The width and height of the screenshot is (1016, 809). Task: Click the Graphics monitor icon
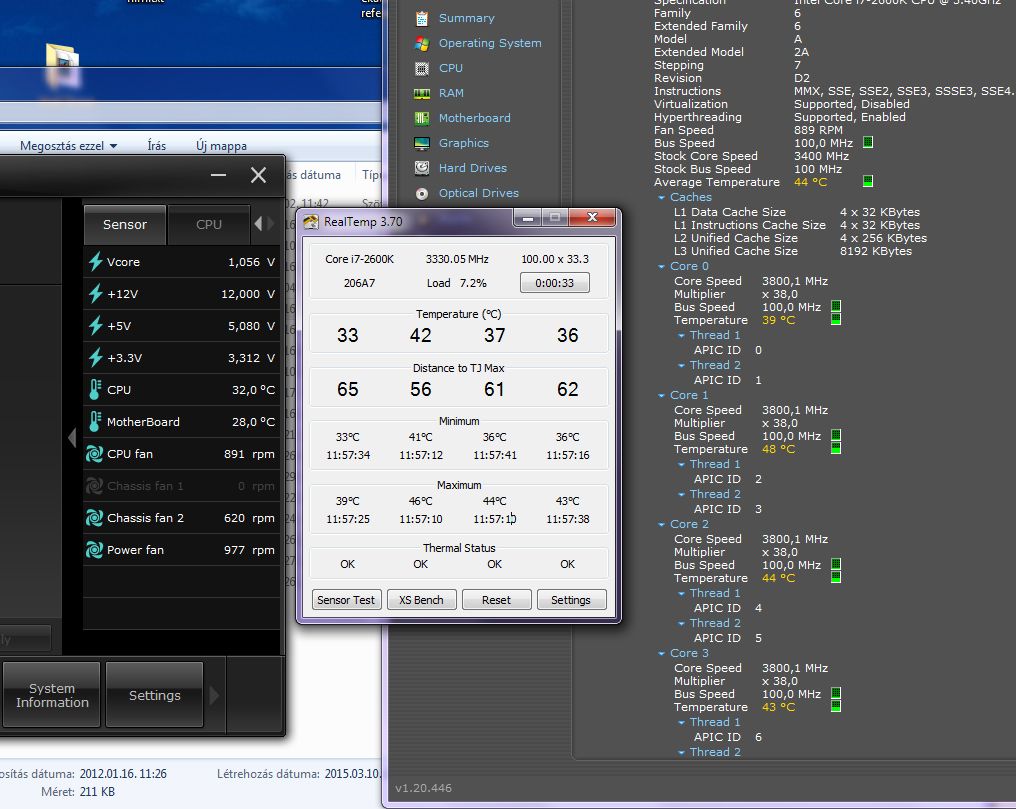click(x=422, y=143)
